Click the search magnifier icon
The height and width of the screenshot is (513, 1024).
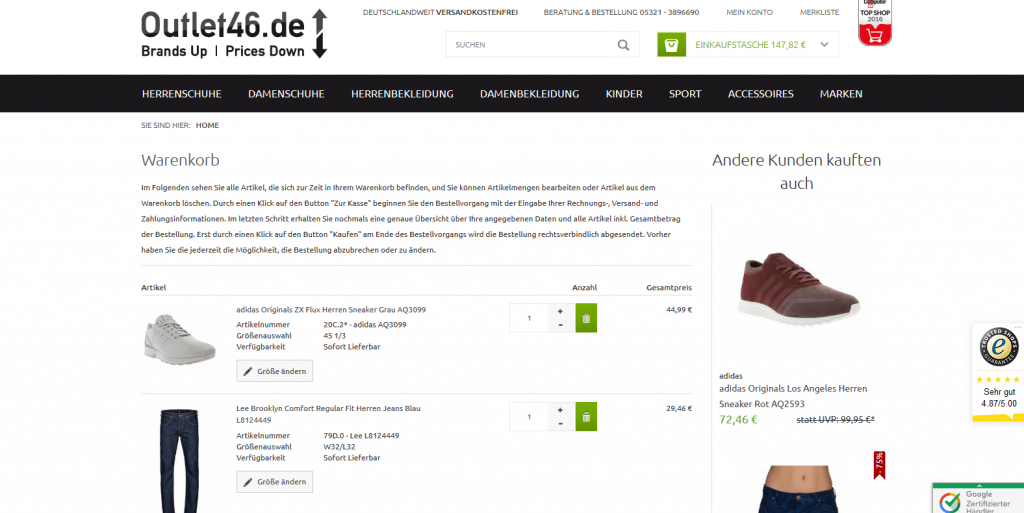623,45
